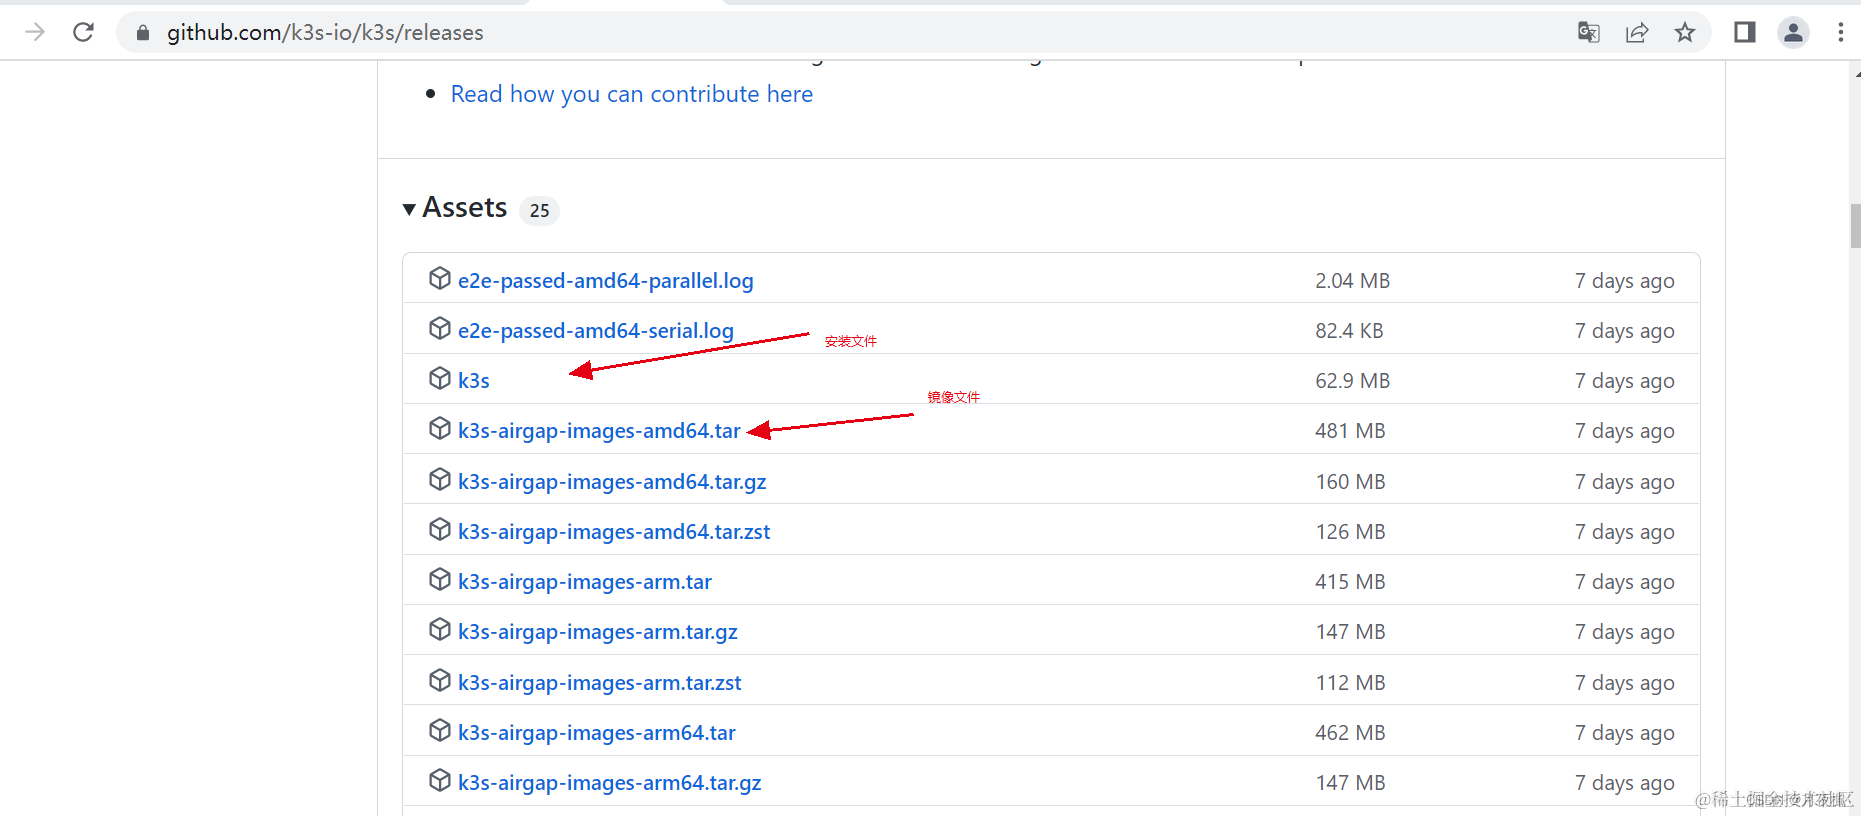Click the package icon beside k3s-airgap-images-arm.tar.gz

pyautogui.click(x=440, y=629)
